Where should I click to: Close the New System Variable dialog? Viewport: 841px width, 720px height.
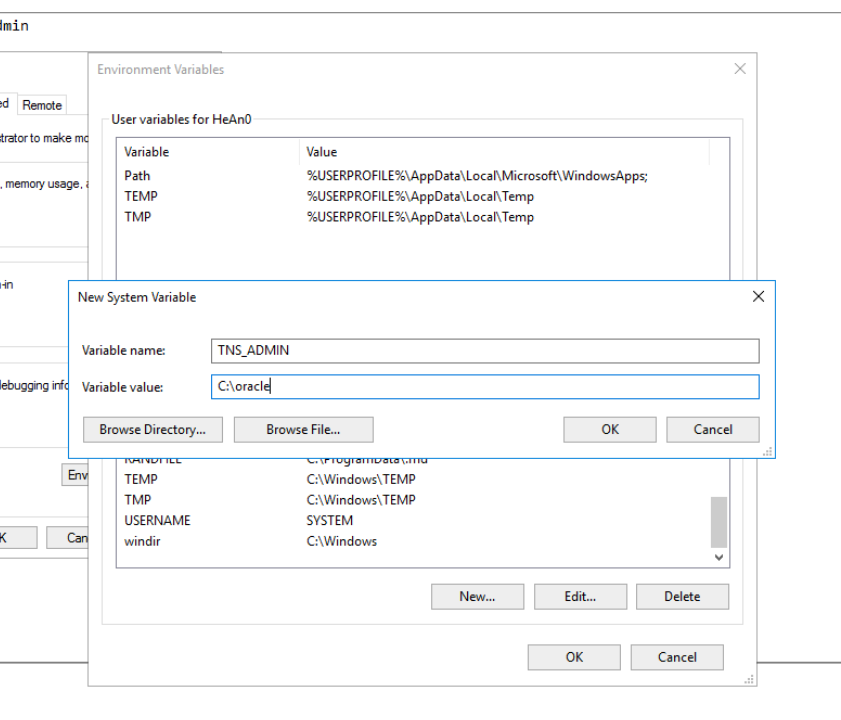pyautogui.click(x=758, y=297)
